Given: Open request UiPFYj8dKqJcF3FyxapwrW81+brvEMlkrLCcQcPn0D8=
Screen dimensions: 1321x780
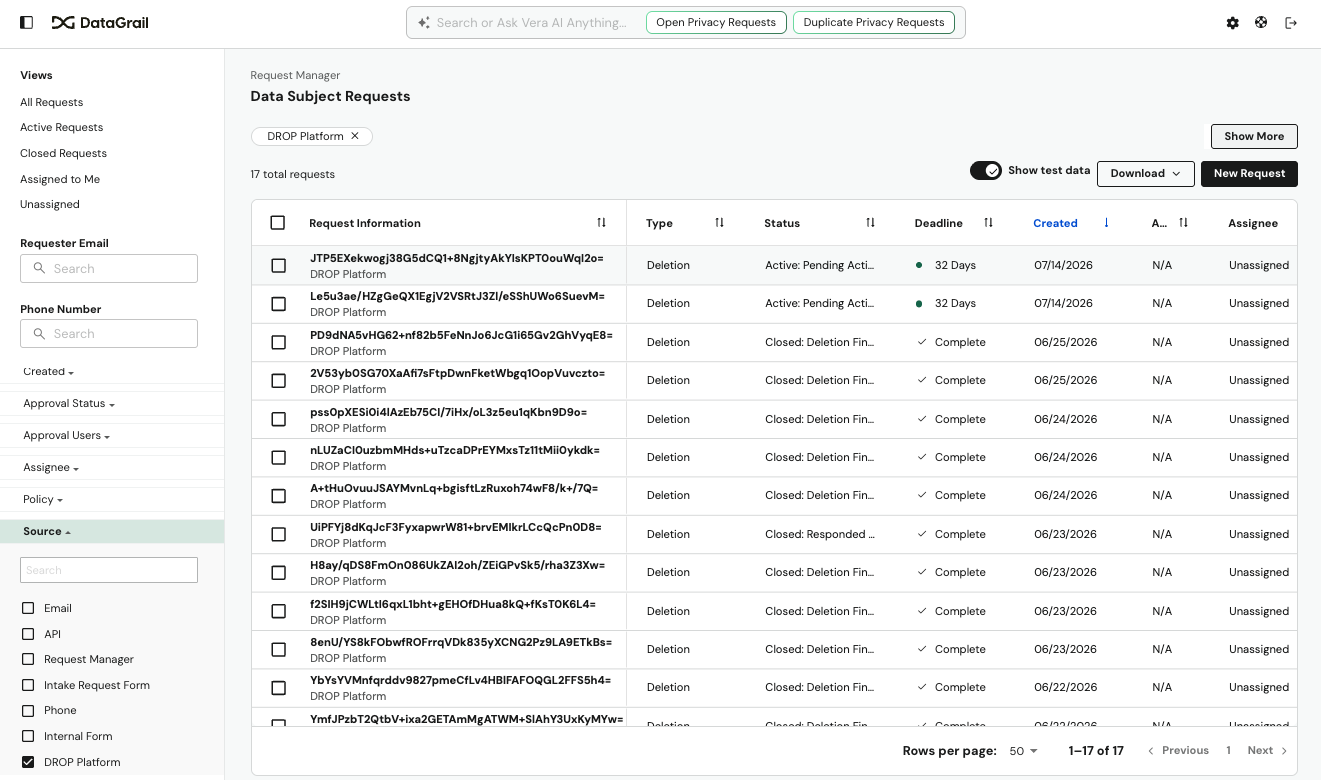Looking at the screenshot, I should 456,527.
